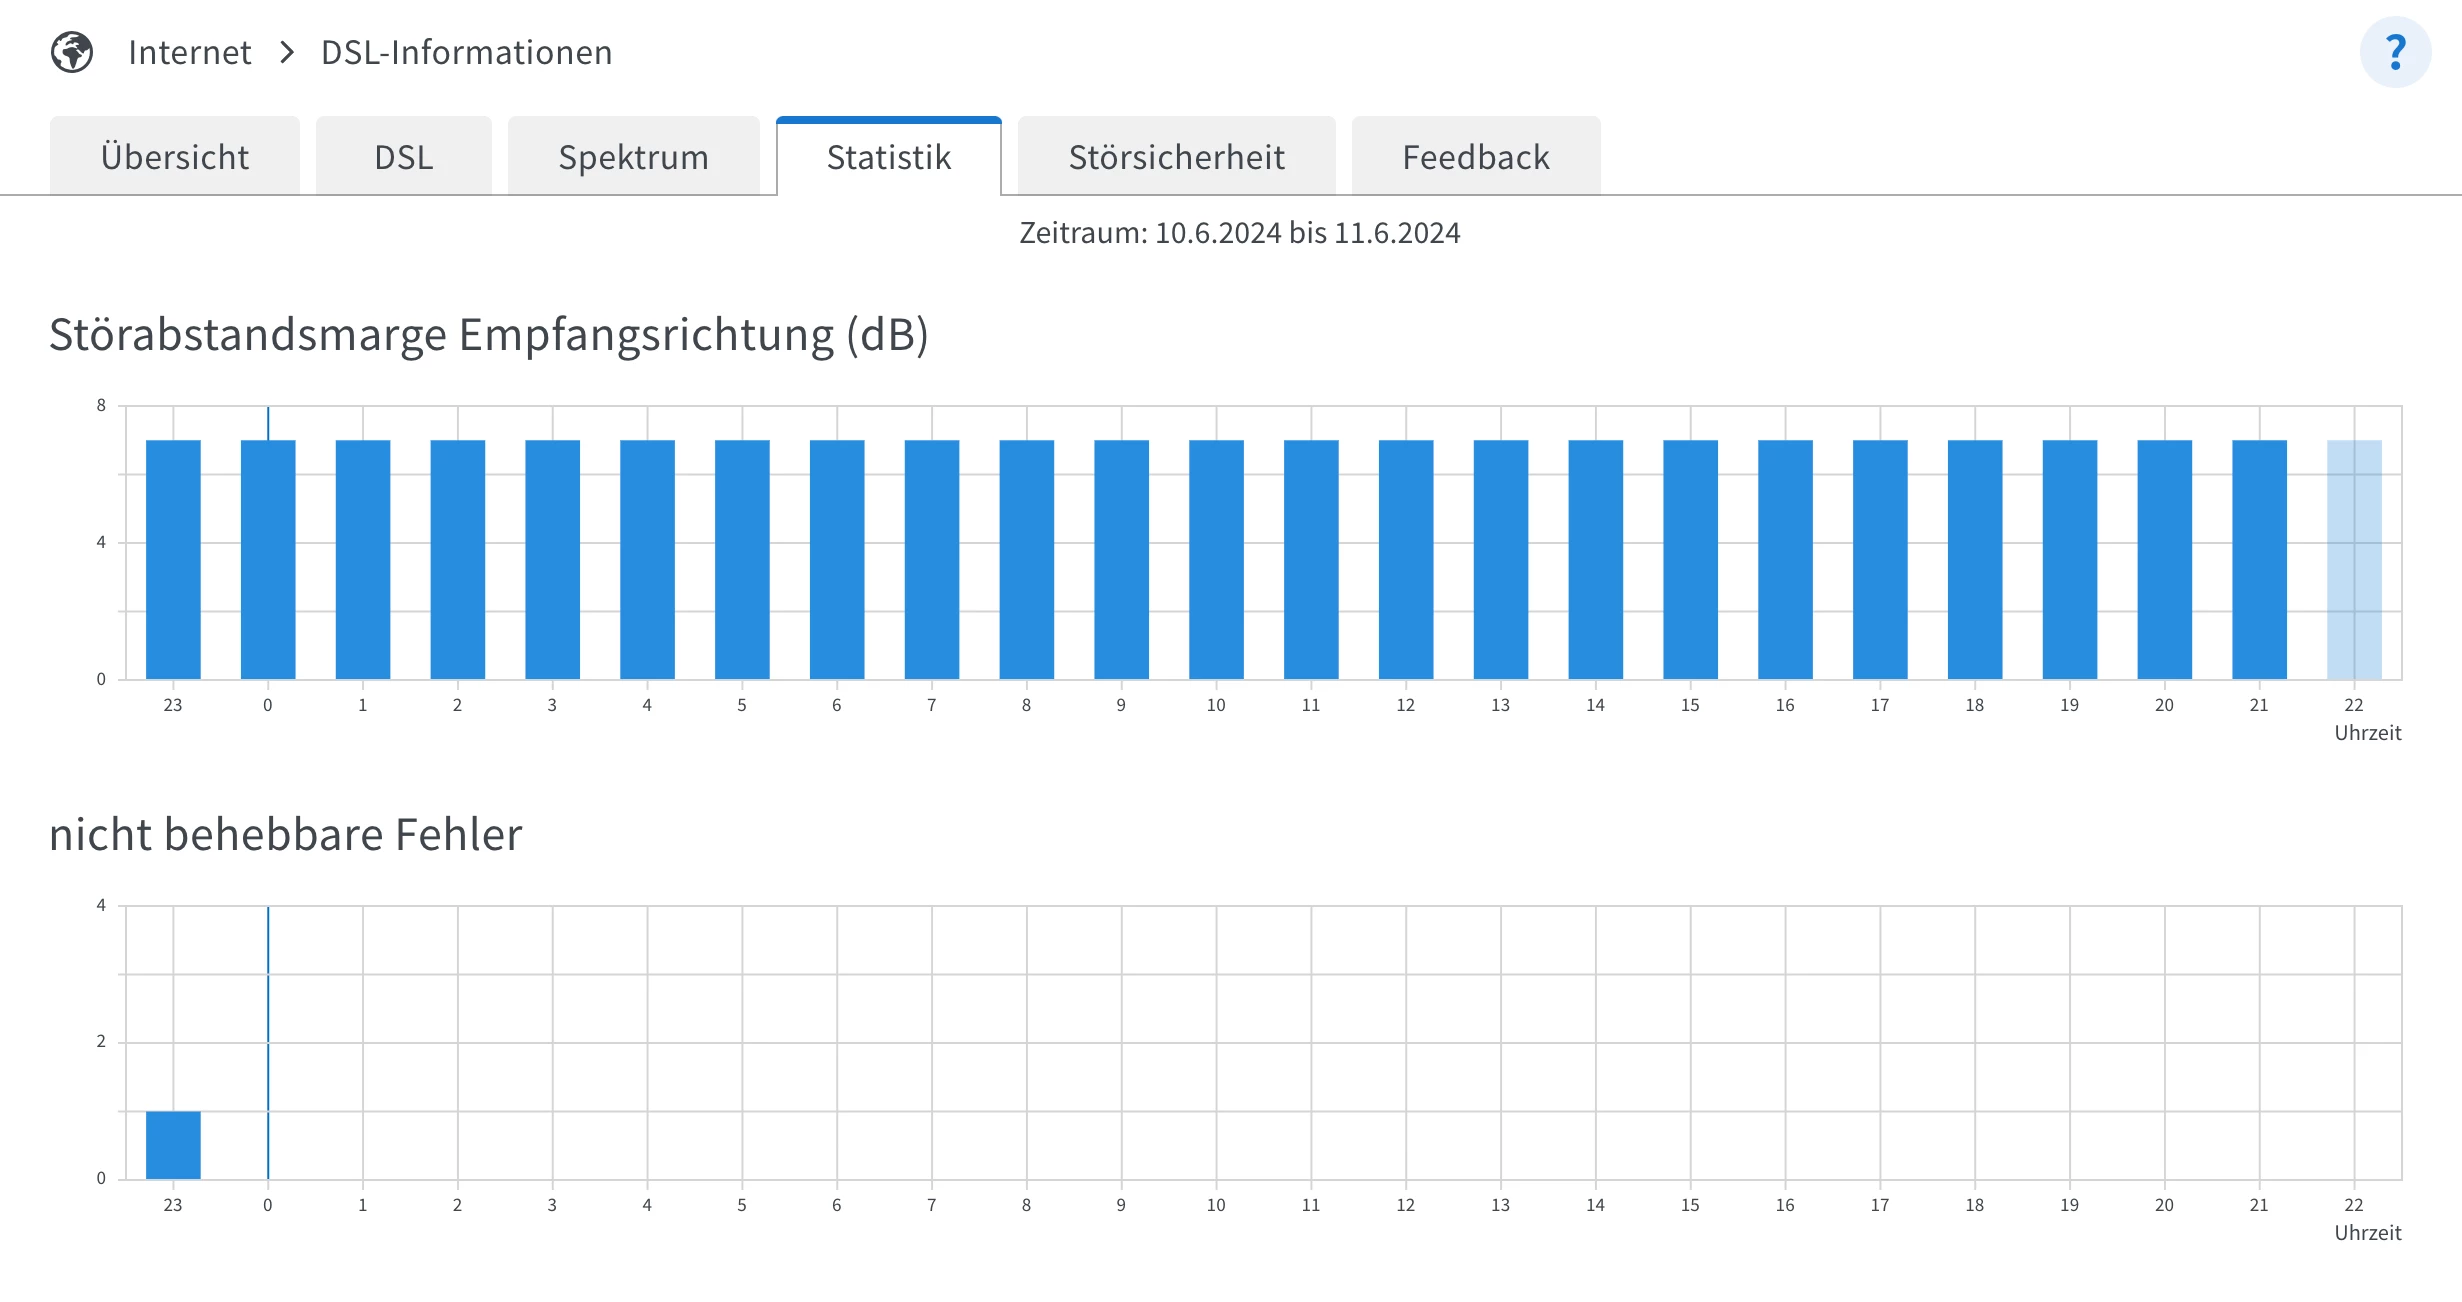Open the Spektrum tab
The width and height of the screenshot is (2462, 1302).
tap(633, 157)
